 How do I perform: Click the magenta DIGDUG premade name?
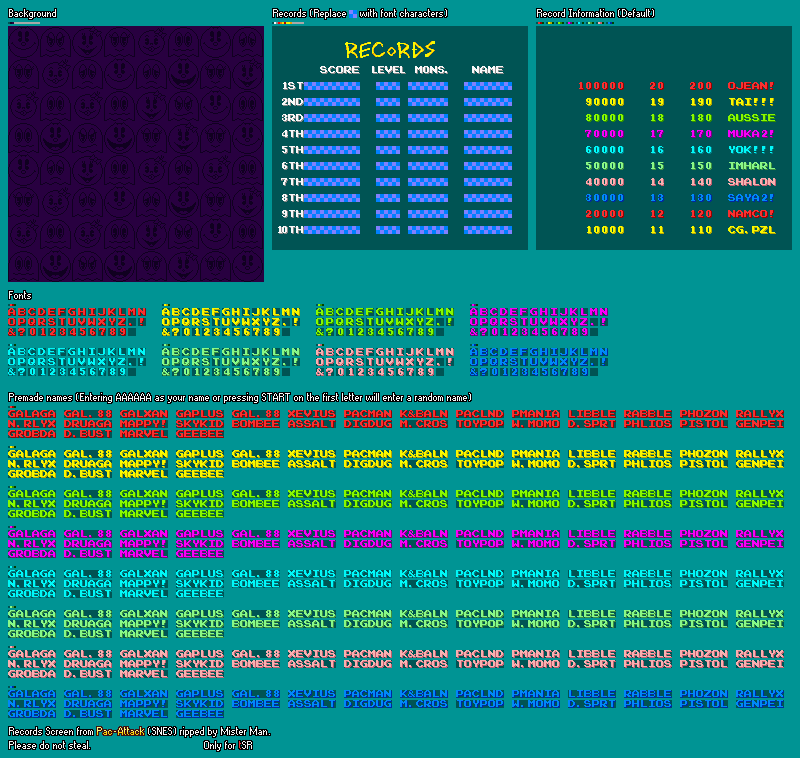click(x=367, y=544)
